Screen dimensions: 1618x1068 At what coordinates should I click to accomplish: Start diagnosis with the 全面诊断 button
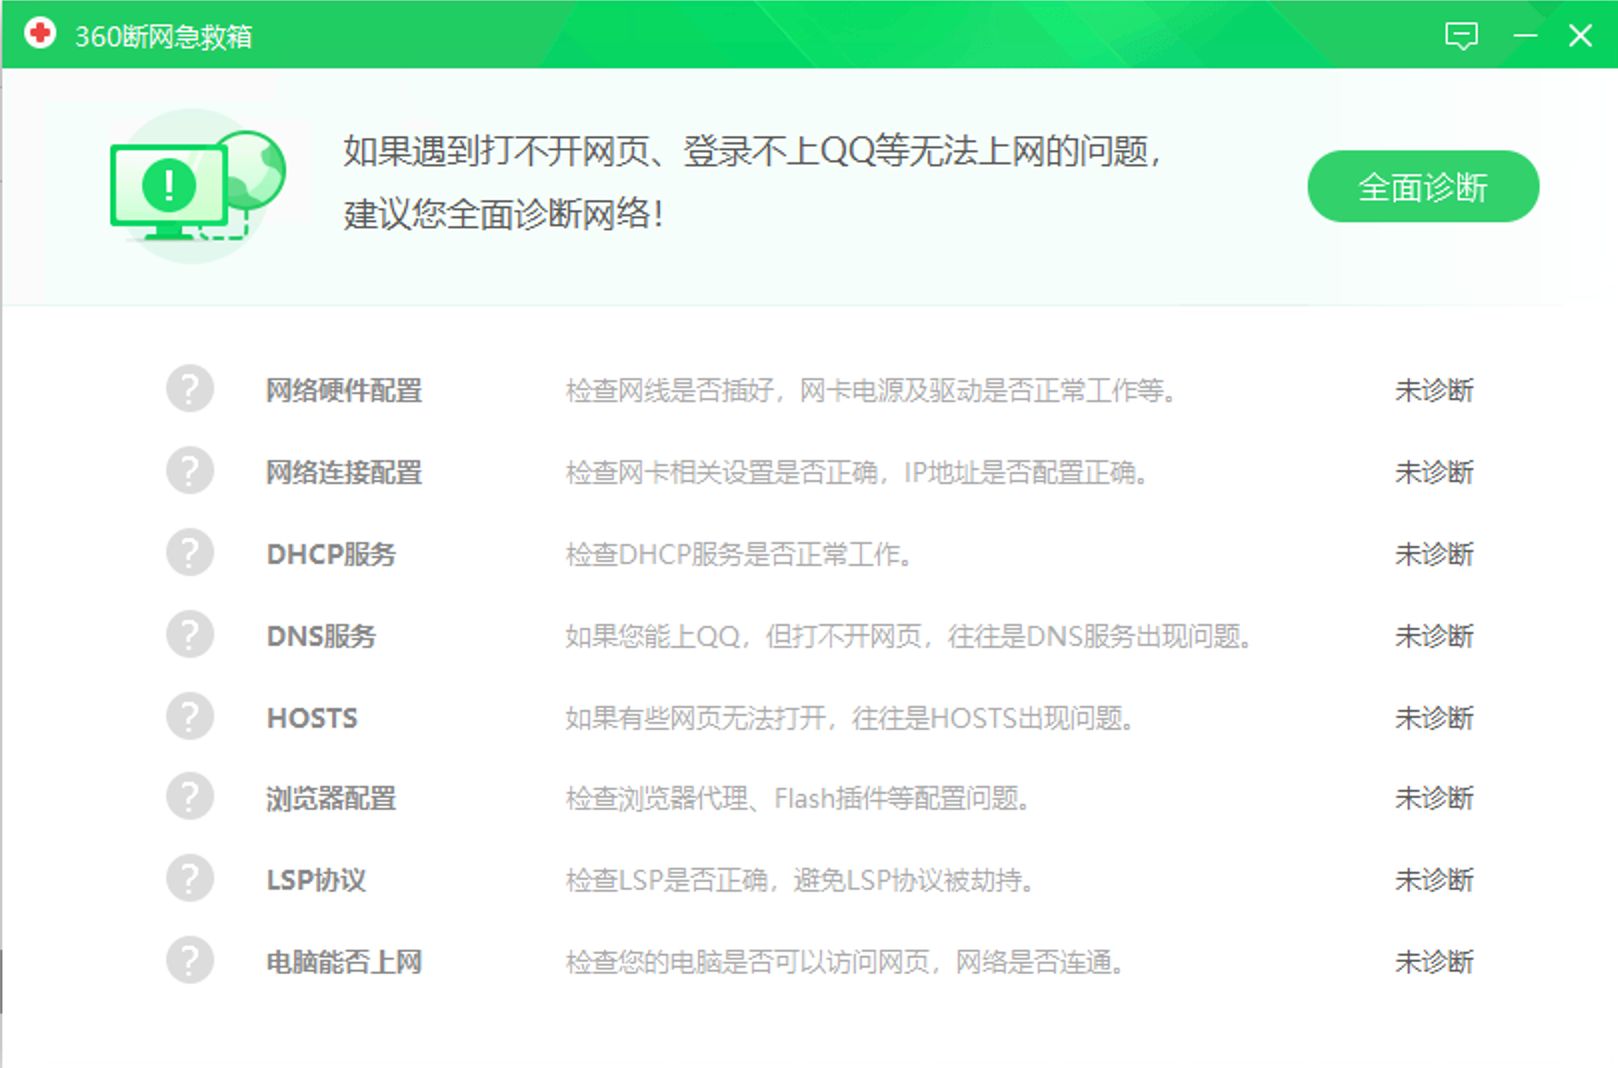1422,186
